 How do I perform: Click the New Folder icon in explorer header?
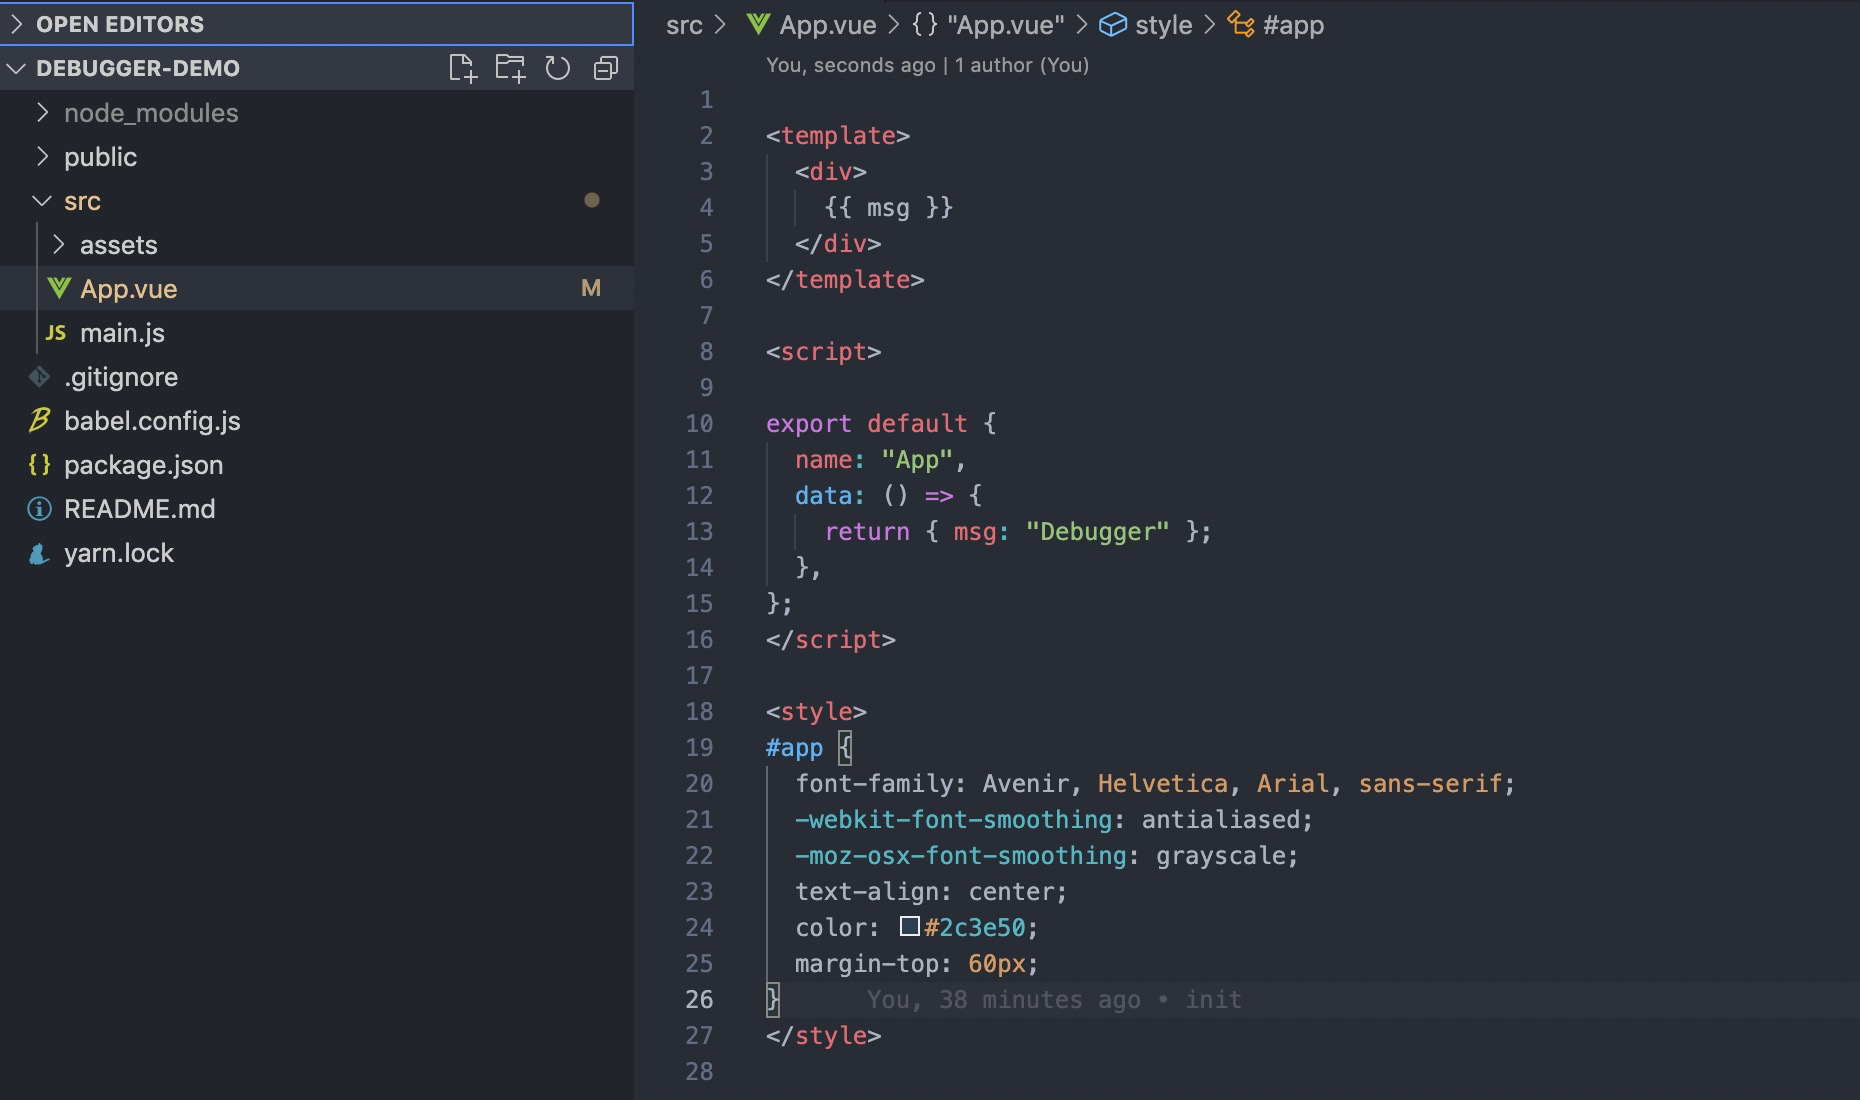pos(510,68)
